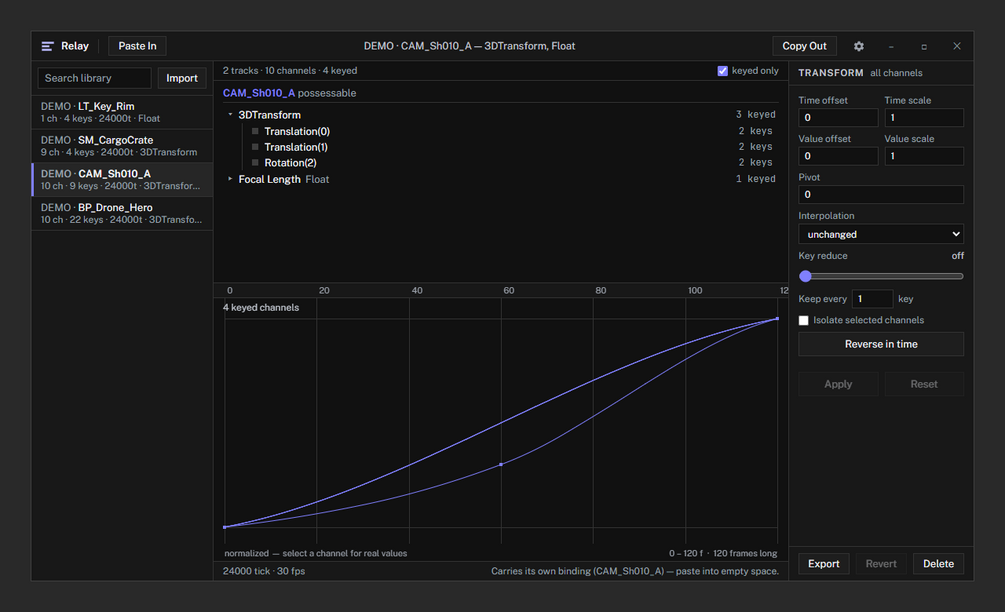Select the Rotation(2) channel square marker
Viewport: 1005px width, 612px height.
(x=255, y=163)
